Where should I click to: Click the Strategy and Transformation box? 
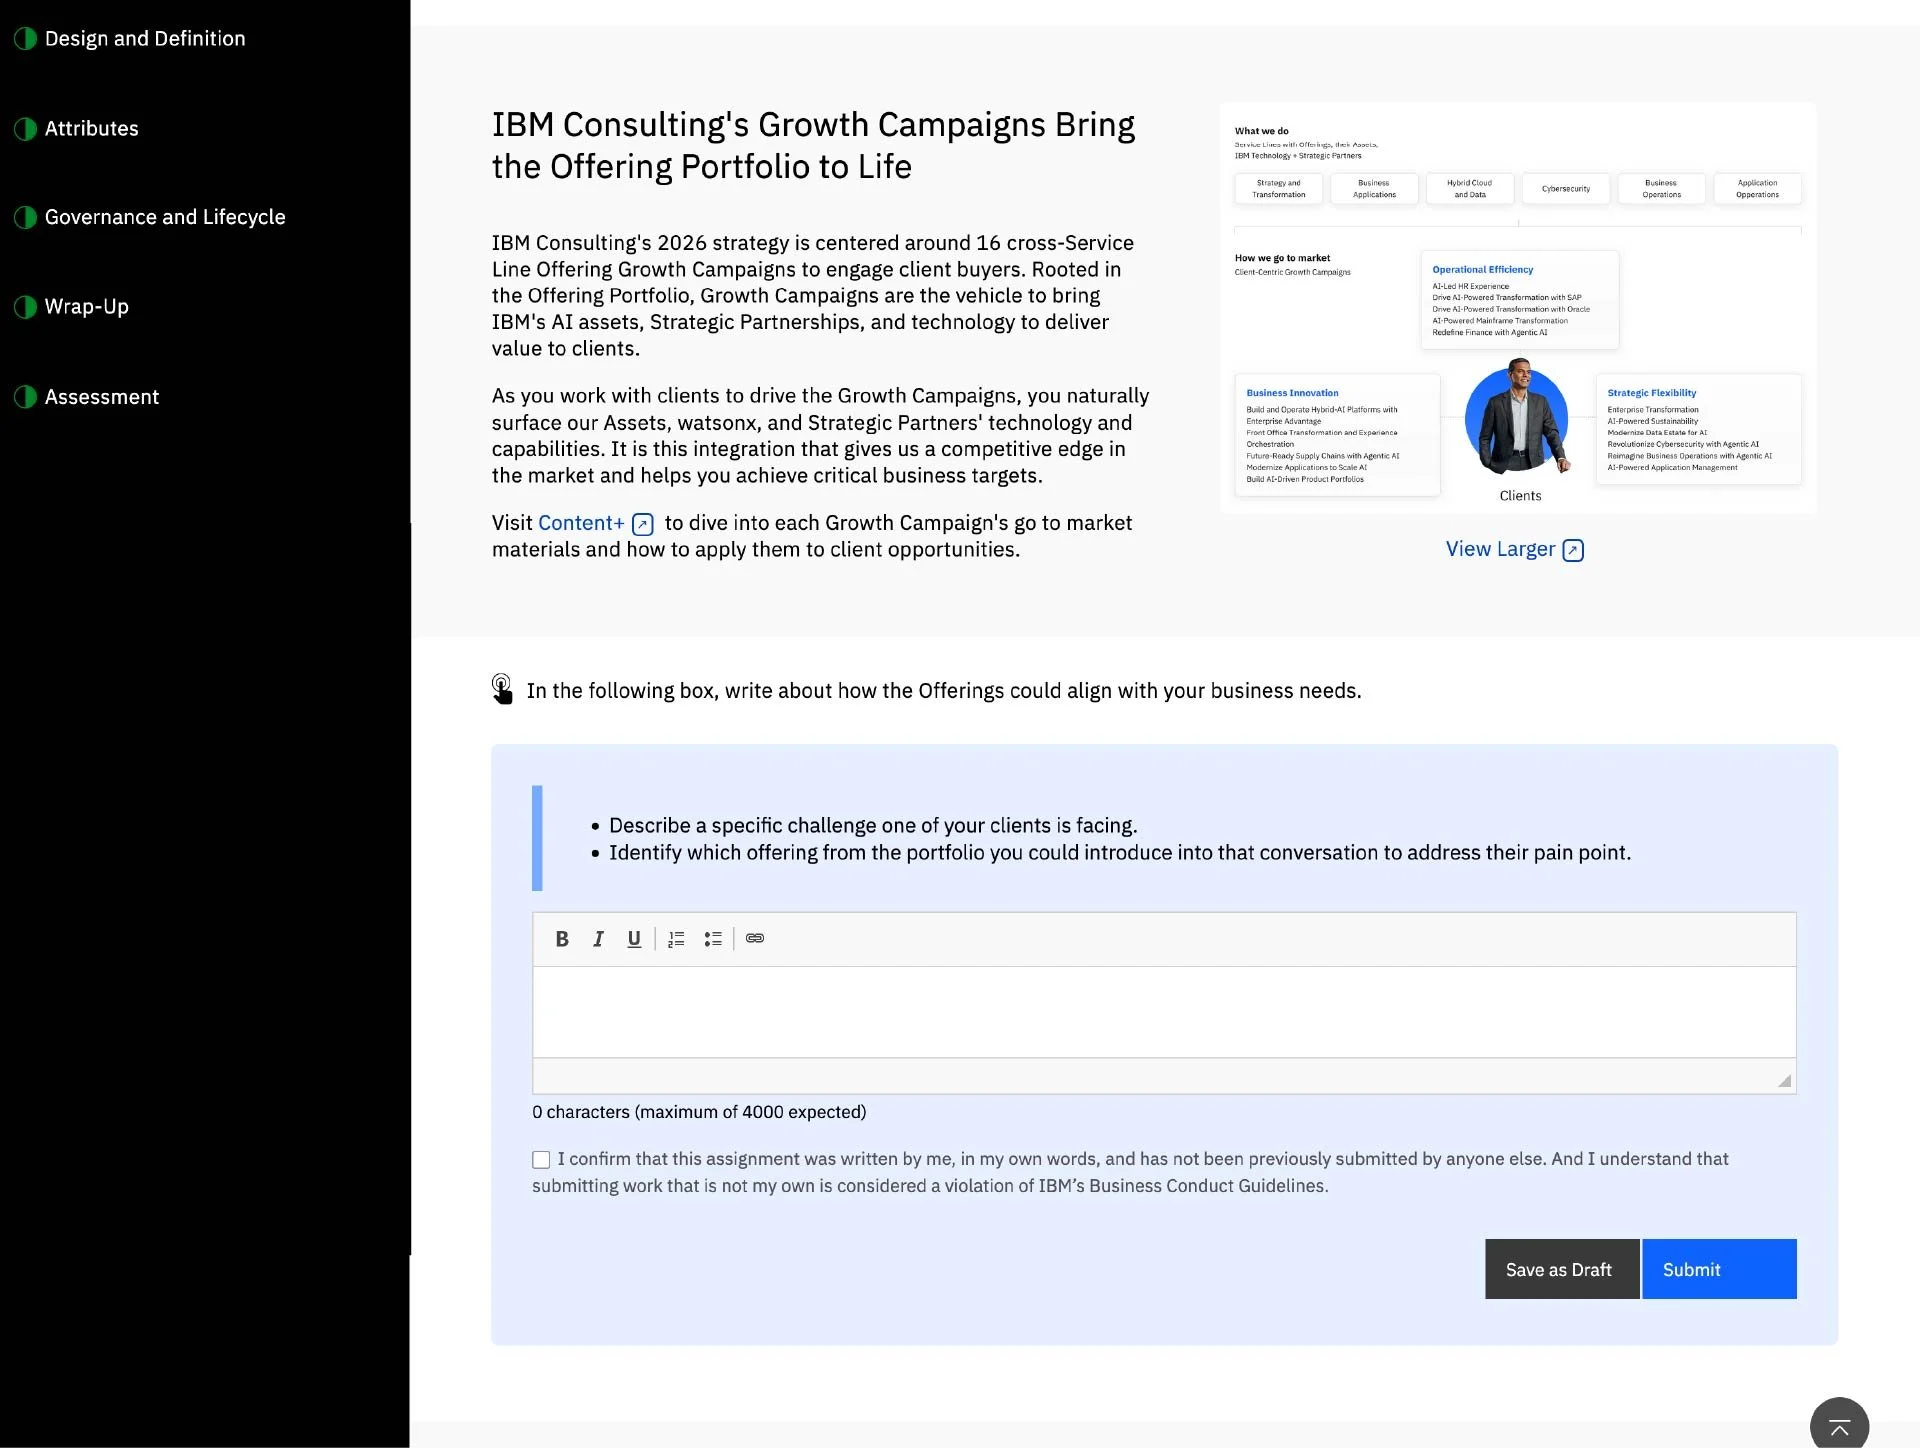1279,189
